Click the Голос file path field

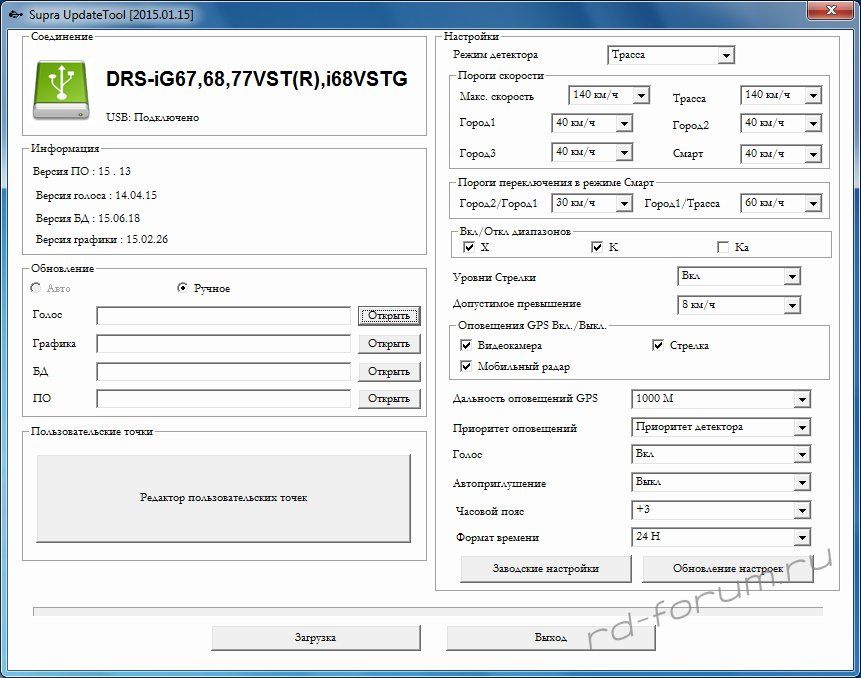click(223, 316)
